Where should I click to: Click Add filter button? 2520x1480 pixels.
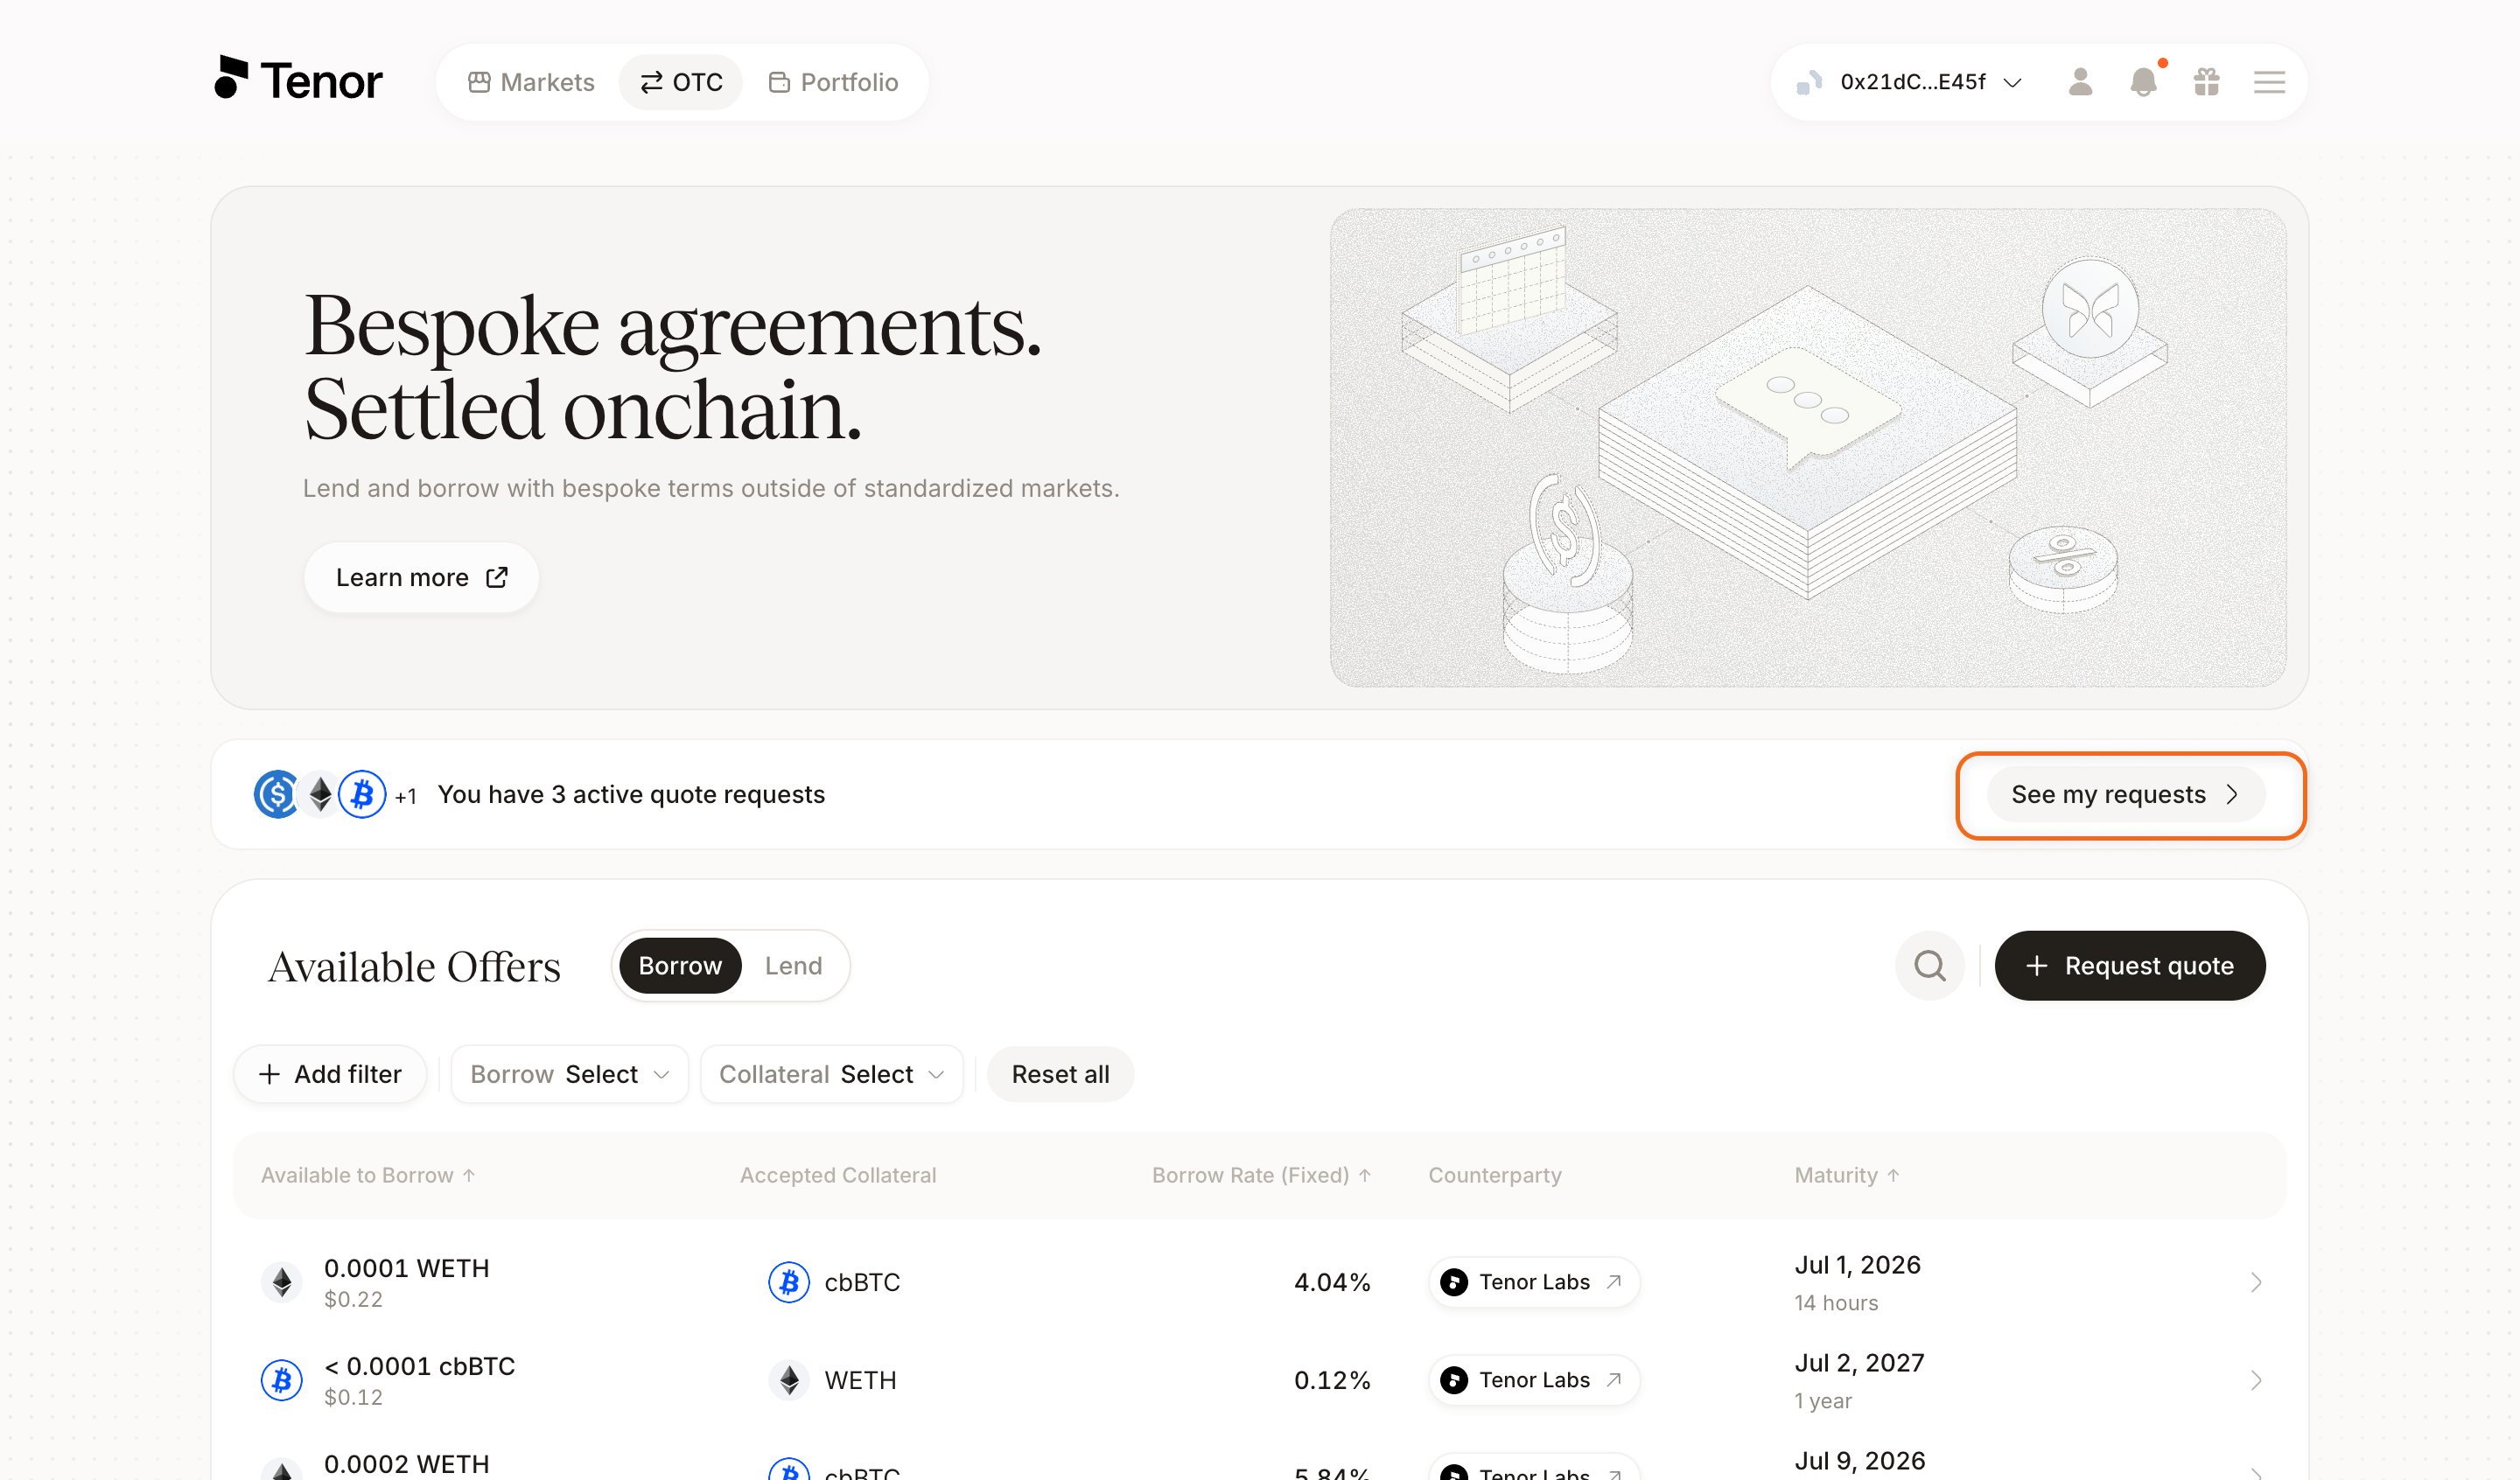click(x=330, y=1074)
